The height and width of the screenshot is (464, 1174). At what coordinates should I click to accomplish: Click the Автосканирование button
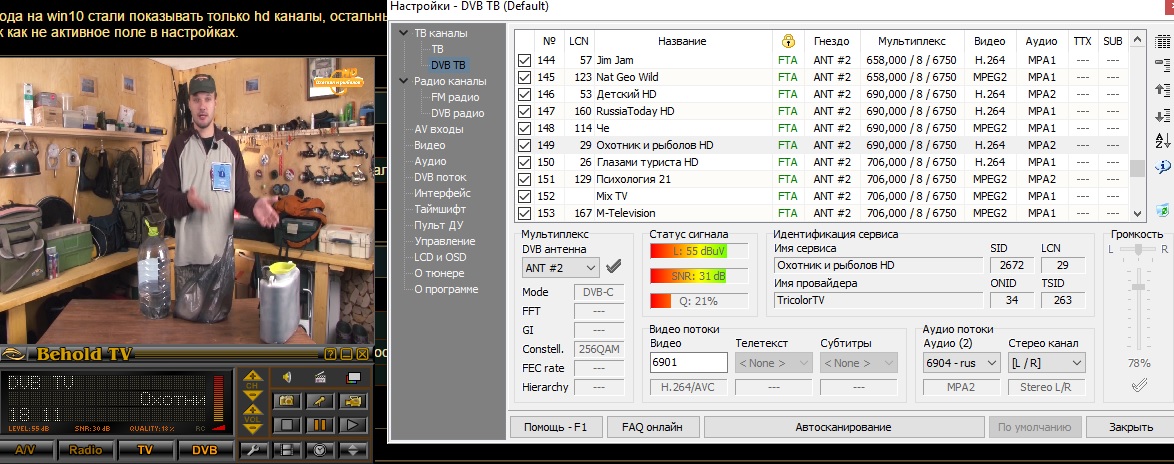pos(842,427)
